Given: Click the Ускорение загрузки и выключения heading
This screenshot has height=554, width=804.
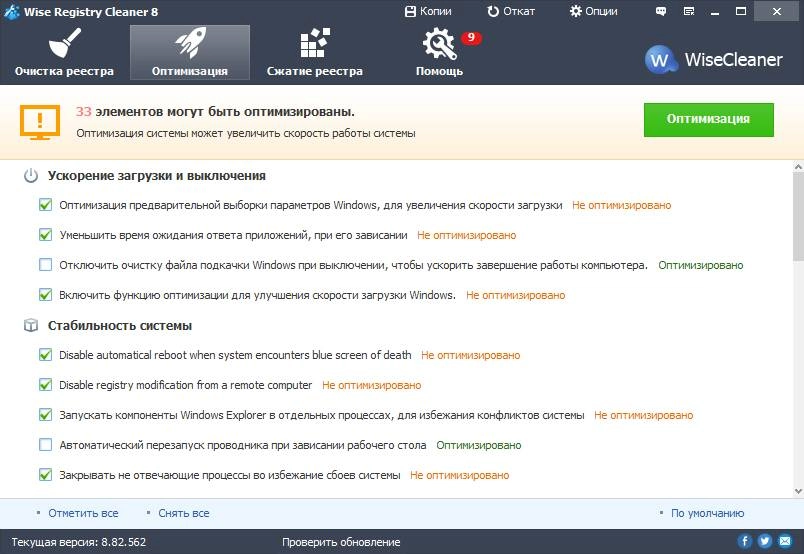Looking at the screenshot, I should [157, 176].
